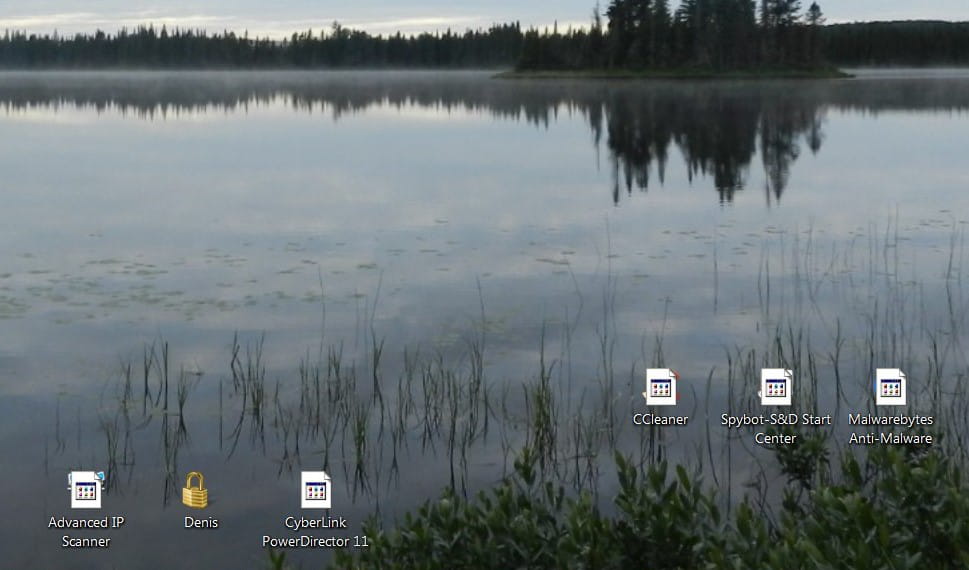
Task: Select the Advanced IP Scanner icon
Action: 86,490
